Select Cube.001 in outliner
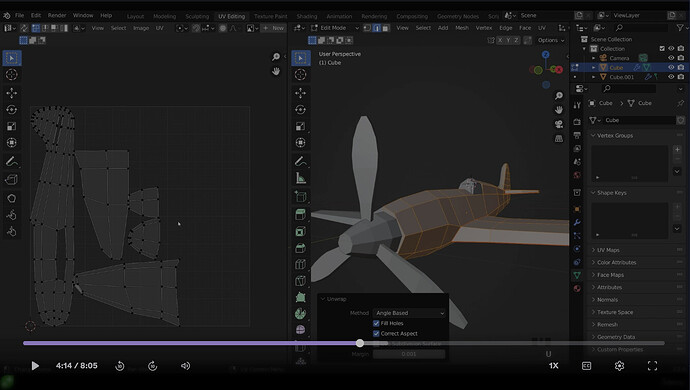This screenshot has width=690, height=390. (621, 77)
